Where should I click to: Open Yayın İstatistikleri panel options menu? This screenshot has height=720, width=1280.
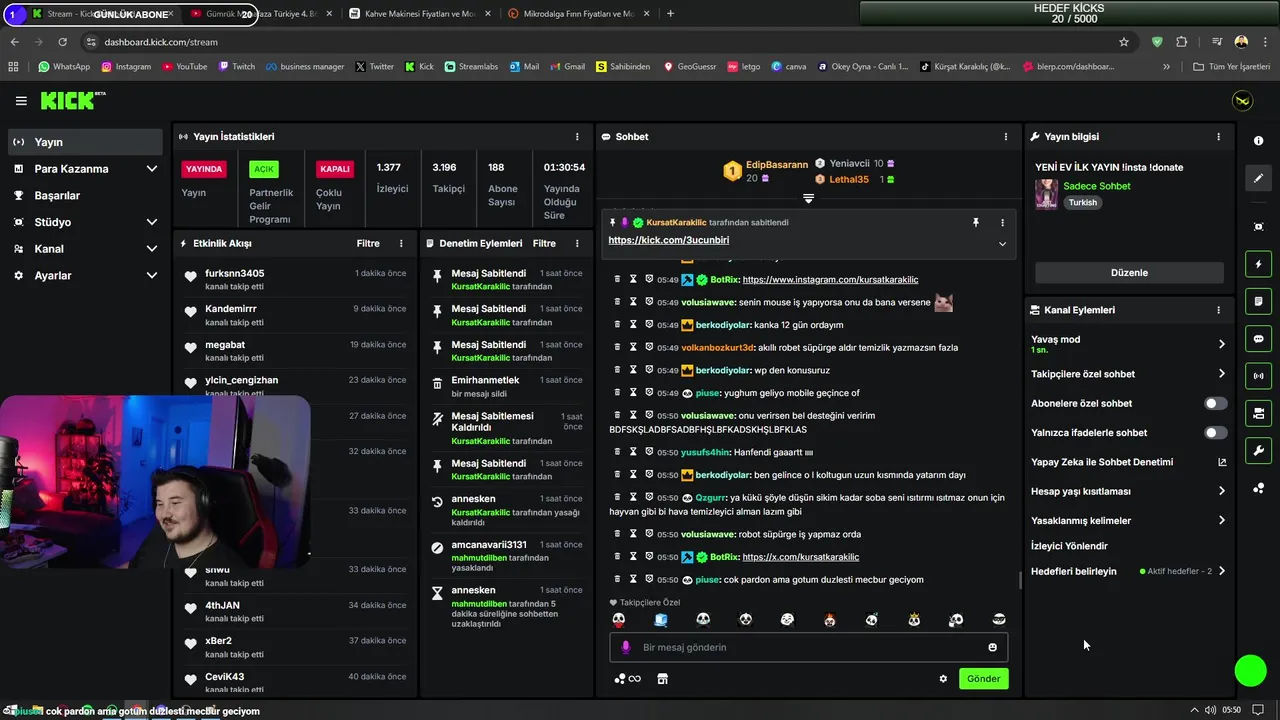tap(577, 136)
